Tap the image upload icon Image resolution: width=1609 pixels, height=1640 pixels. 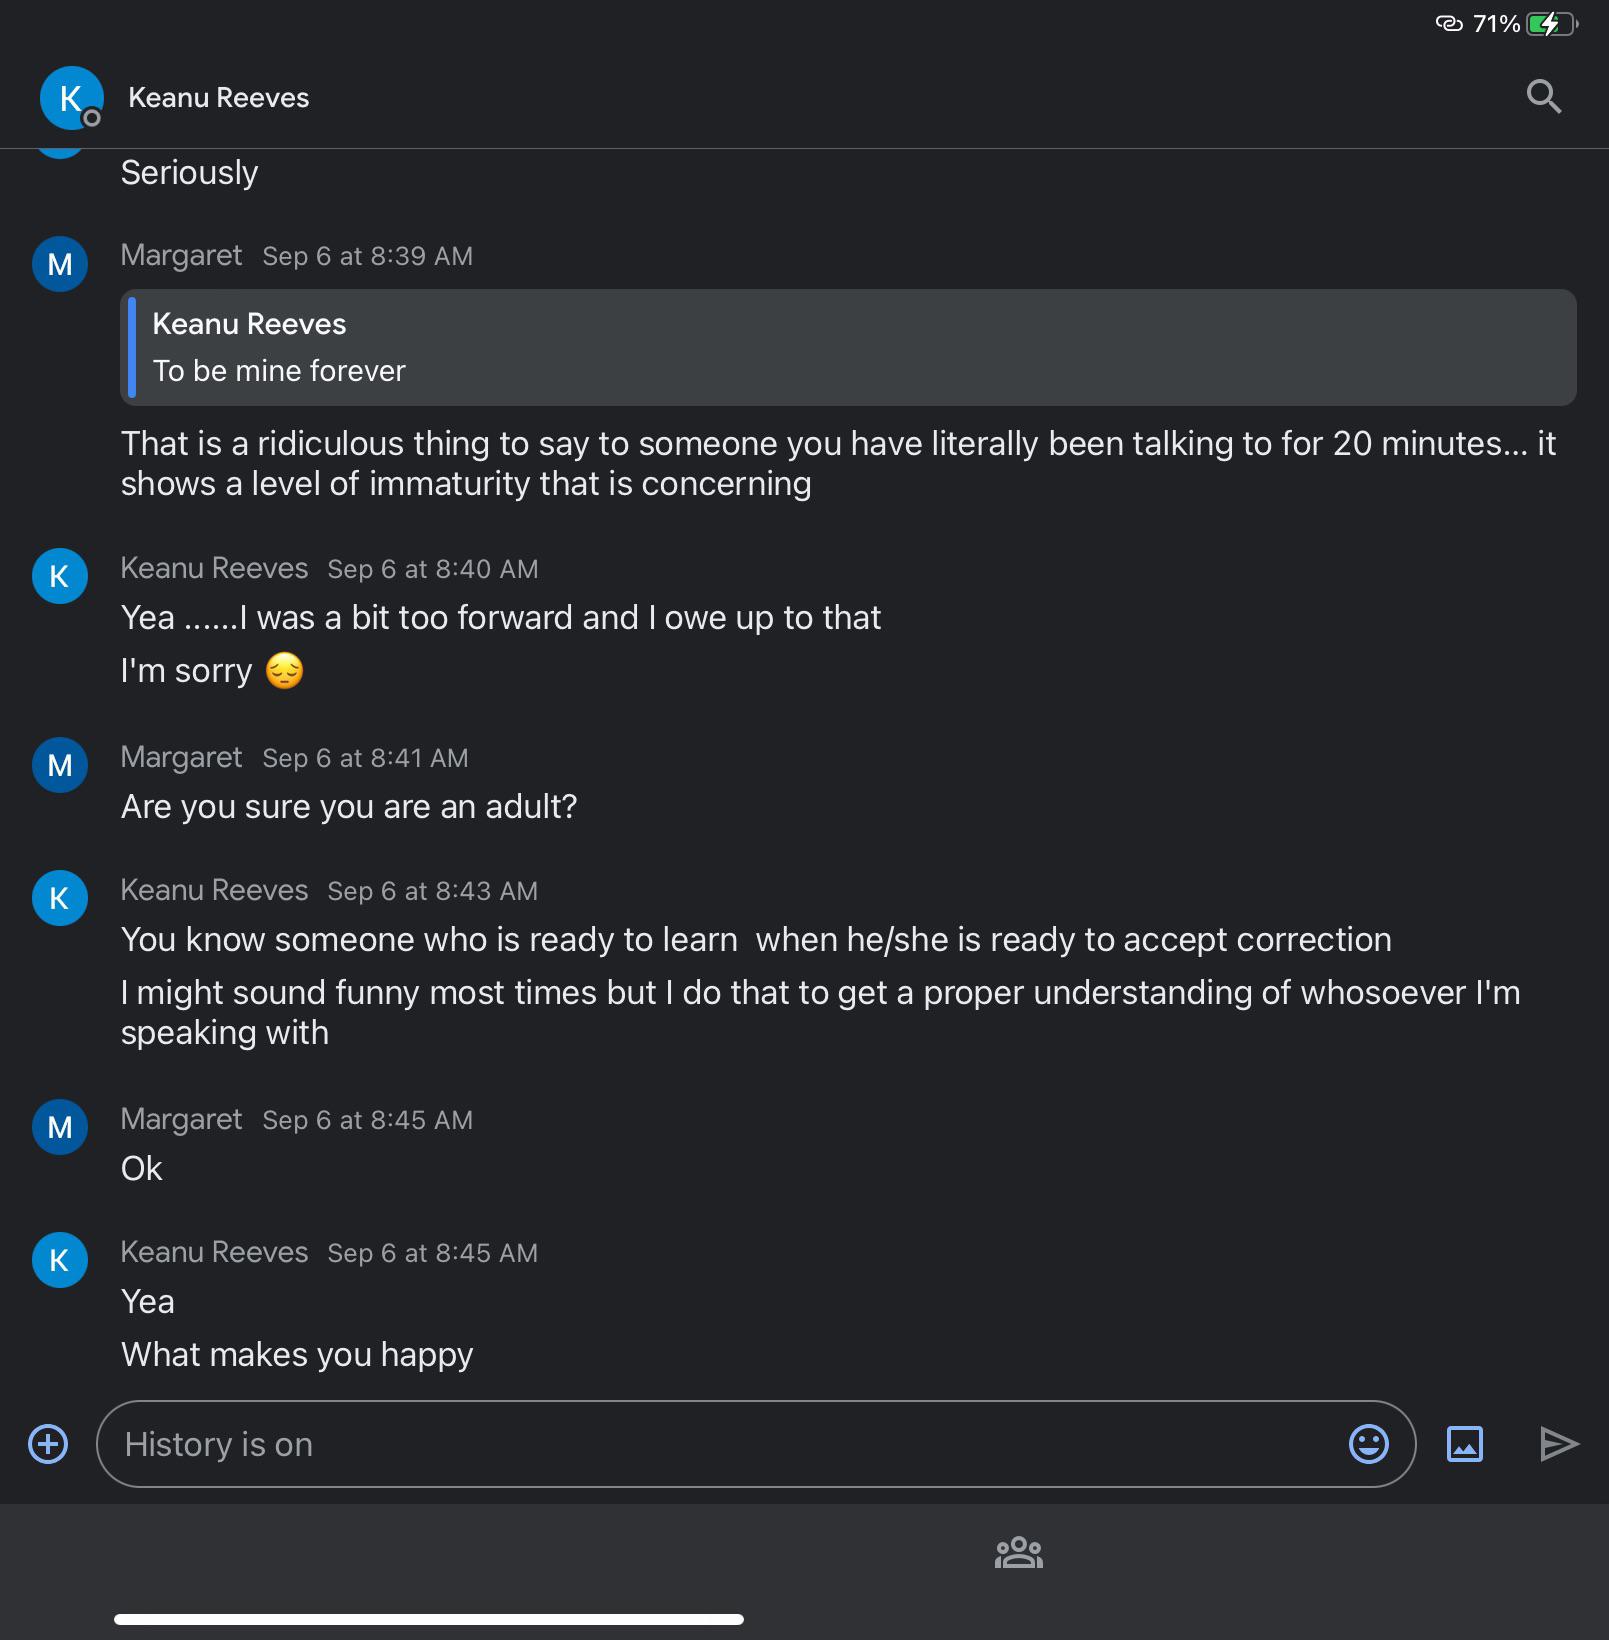(x=1464, y=1444)
